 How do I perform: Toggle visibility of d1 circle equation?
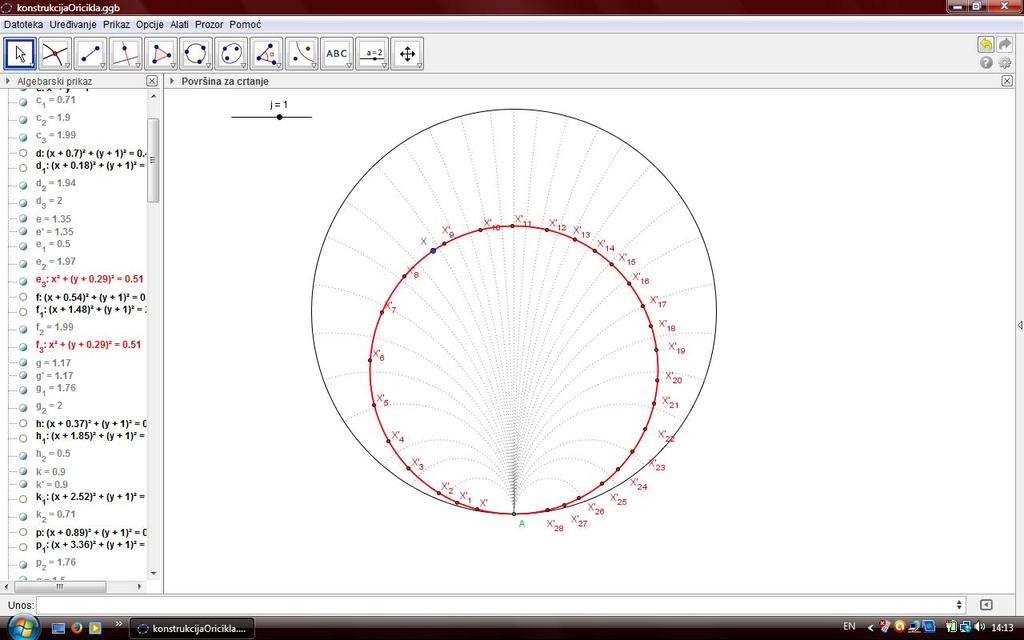pyautogui.click(x=23, y=168)
